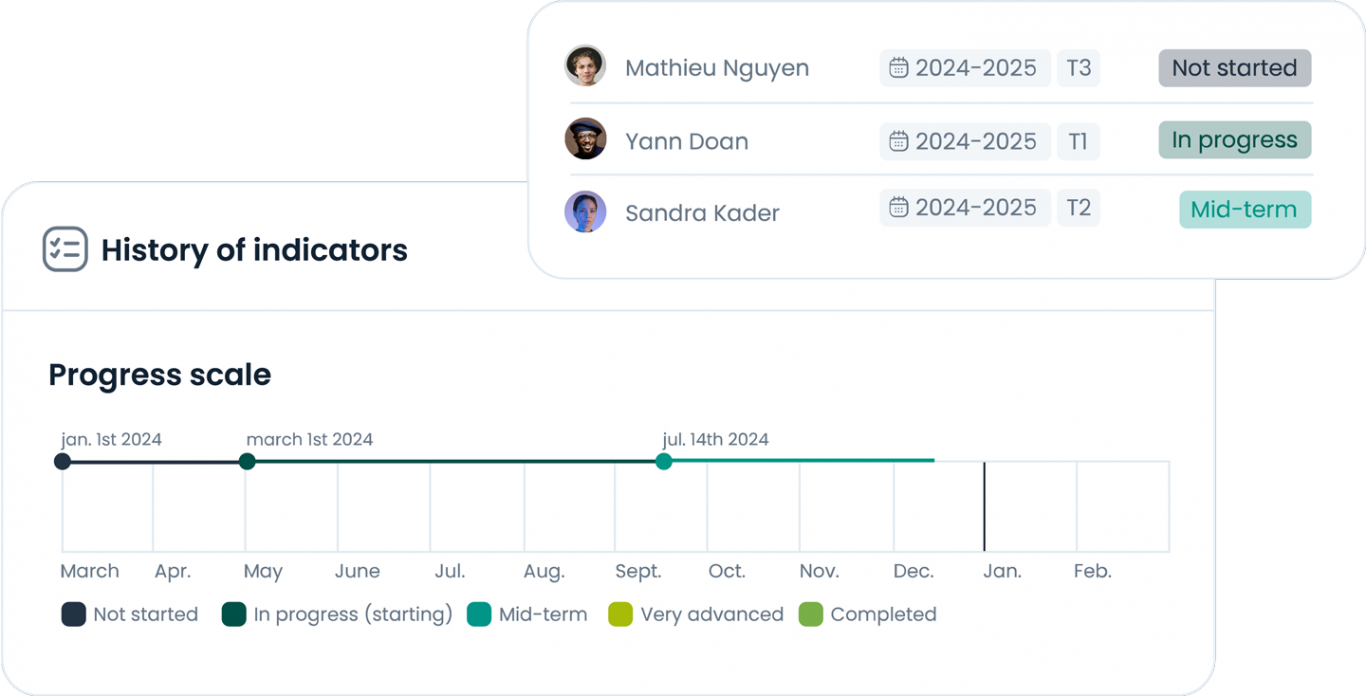Screen dimensions: 1366x696
Task: Click the march 1st 2024 timeline marker
Action: (247, 461)
